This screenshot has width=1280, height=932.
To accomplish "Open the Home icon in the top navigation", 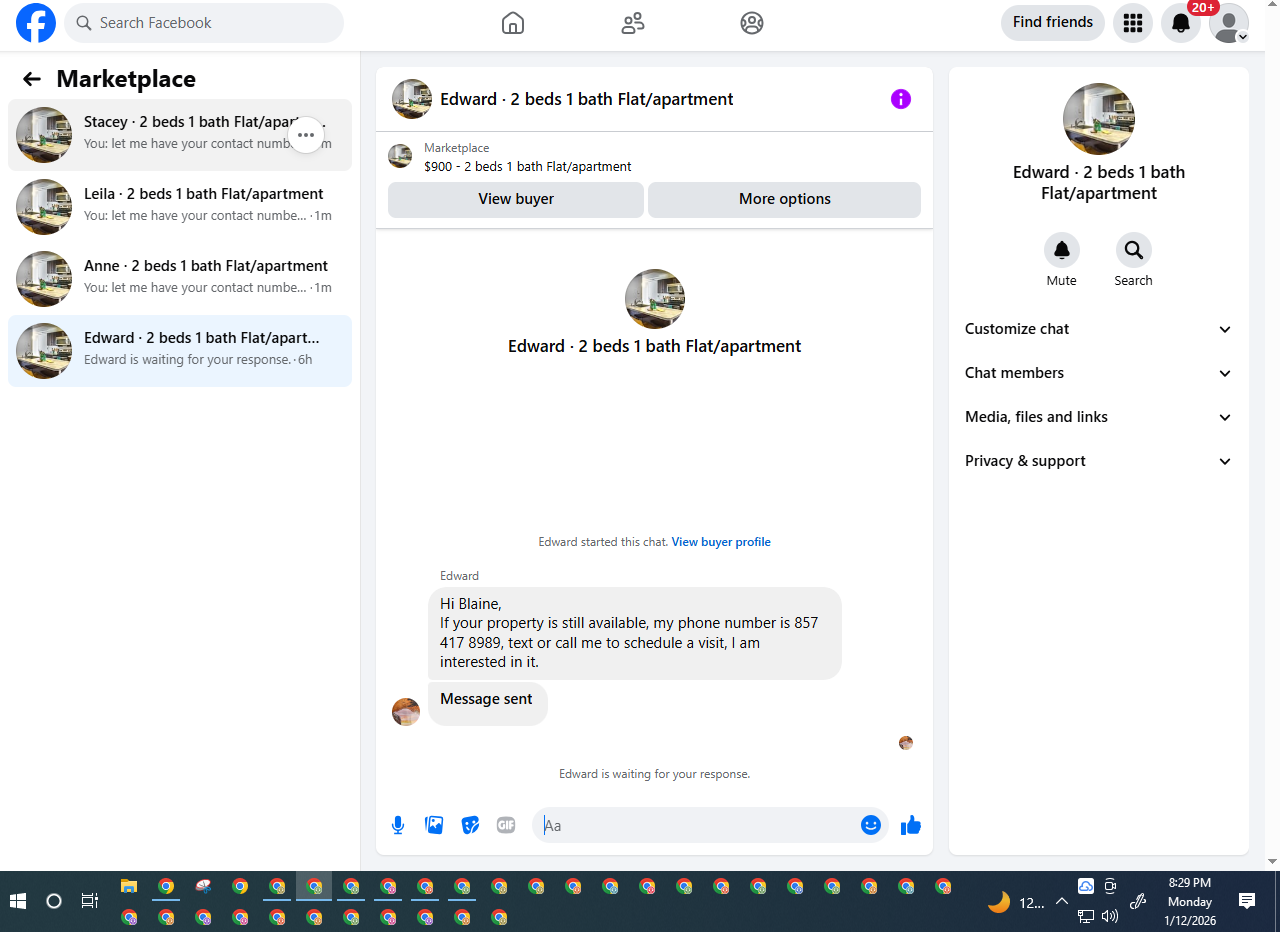I will point(512,23).
